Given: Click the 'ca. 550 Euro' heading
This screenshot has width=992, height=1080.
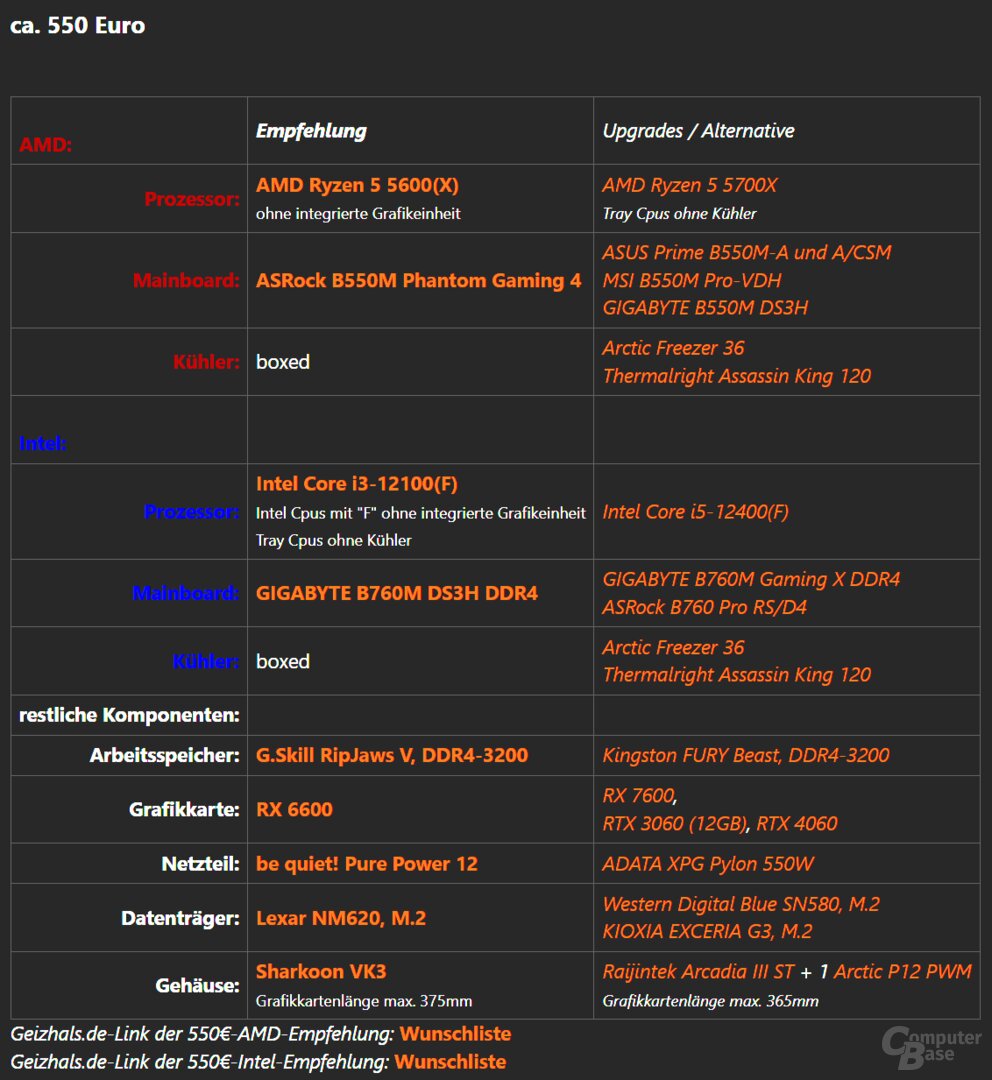Looking at the screenshot, I should (77, 25).
